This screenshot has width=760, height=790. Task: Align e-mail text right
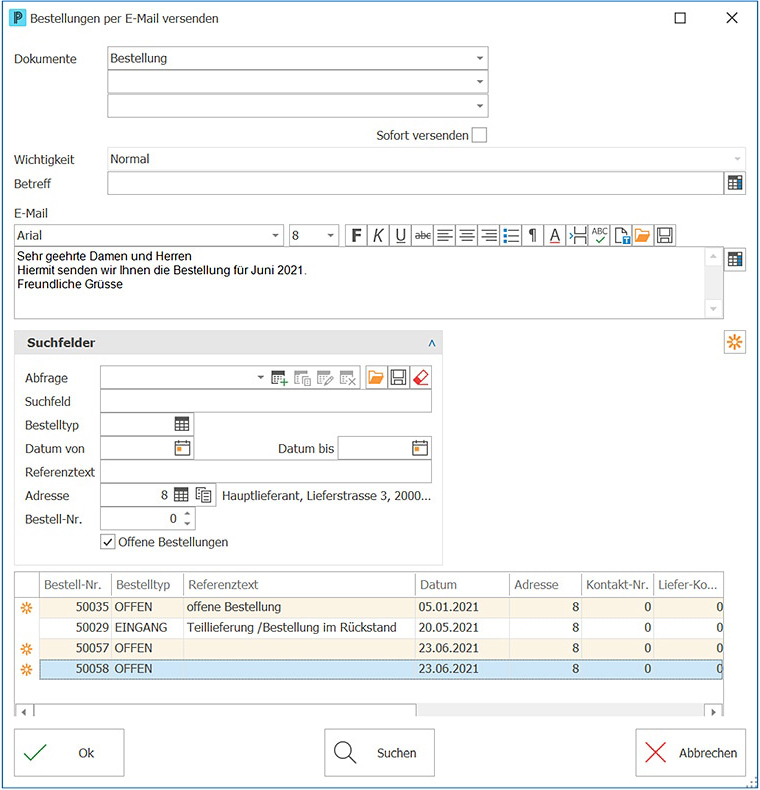[x=489, y=236]
